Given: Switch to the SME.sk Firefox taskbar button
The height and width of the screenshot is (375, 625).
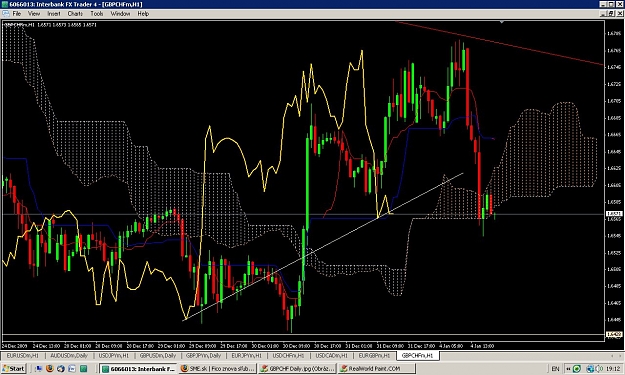Looking at the screenshot, I should coord(218,369).
